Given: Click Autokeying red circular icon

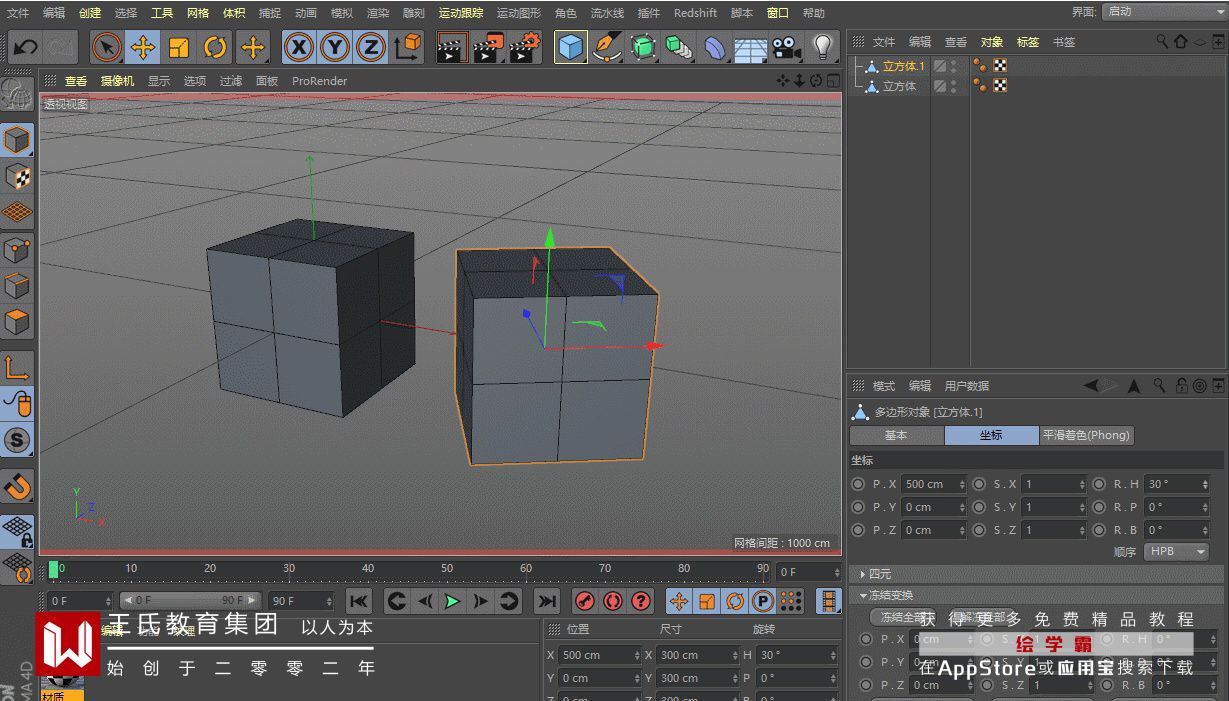Looking at the screenshot, I should pyautogui.click(x=613, y=601).
